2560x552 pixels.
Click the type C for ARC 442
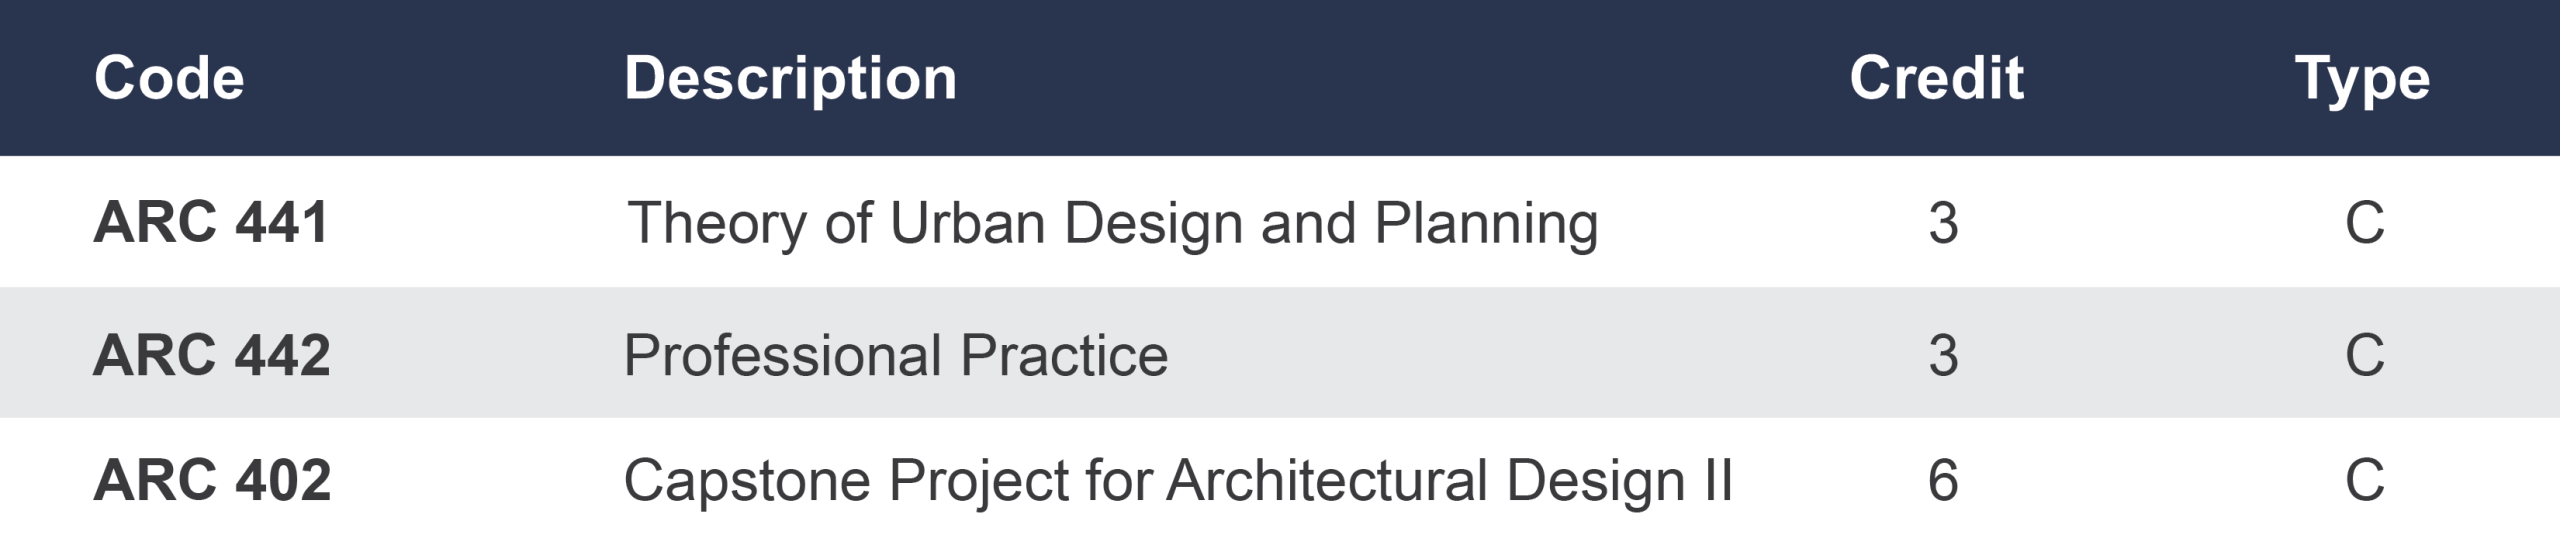pos(2364,355)
